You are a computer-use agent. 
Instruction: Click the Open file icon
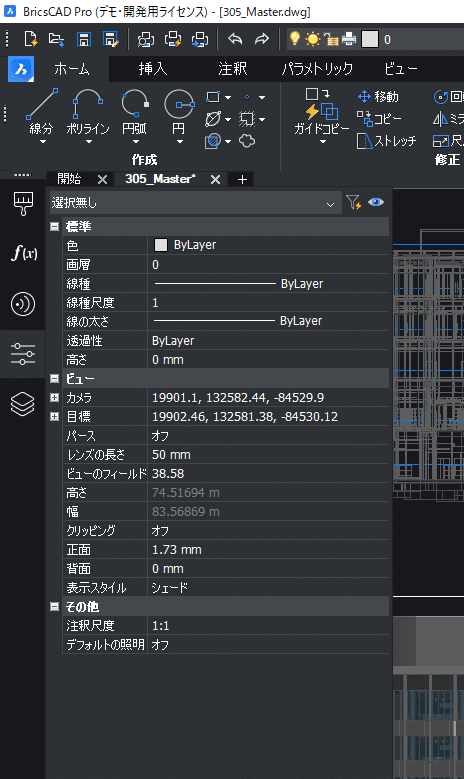tap(57, 39)
